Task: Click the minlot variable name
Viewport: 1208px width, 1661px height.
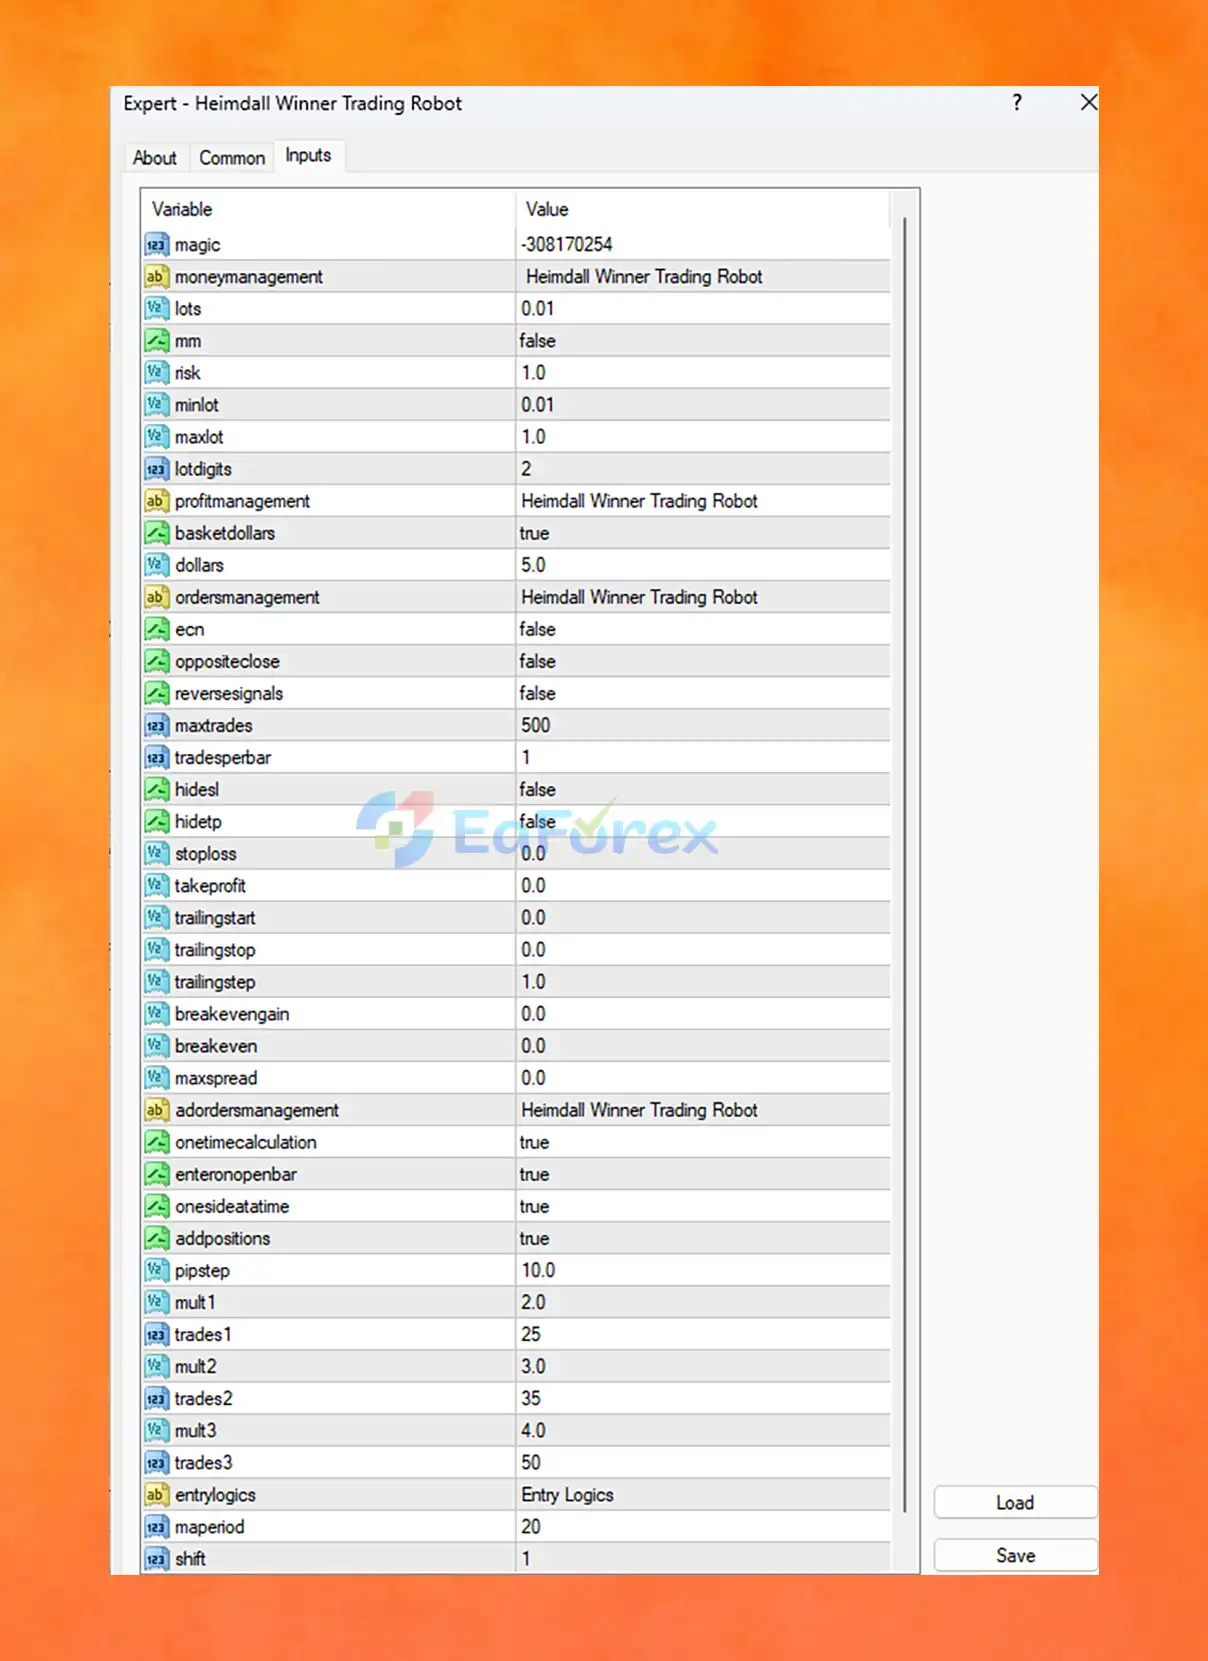Action: coord(196,405)
